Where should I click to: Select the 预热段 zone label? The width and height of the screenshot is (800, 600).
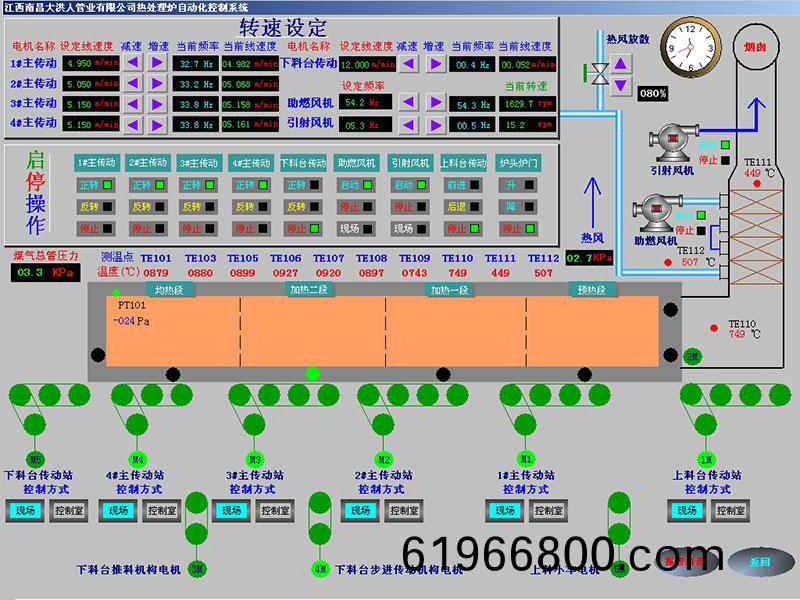[x=592, y=290]
